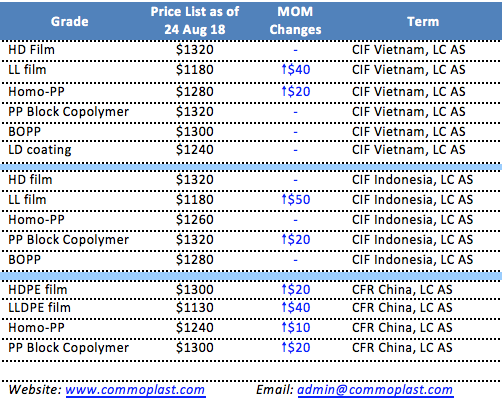Select the HDPE film grade cell

coord(38,290)
